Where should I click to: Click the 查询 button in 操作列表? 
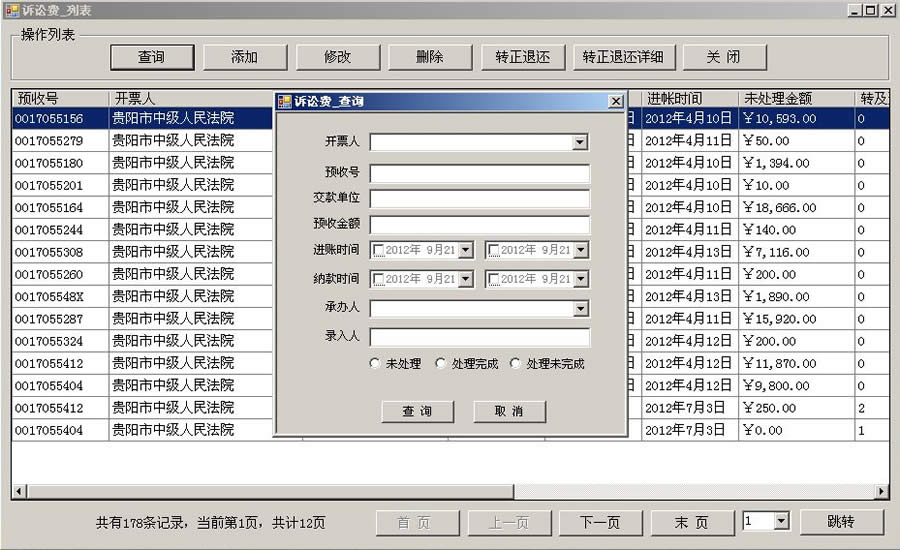(x=152, y=57)
